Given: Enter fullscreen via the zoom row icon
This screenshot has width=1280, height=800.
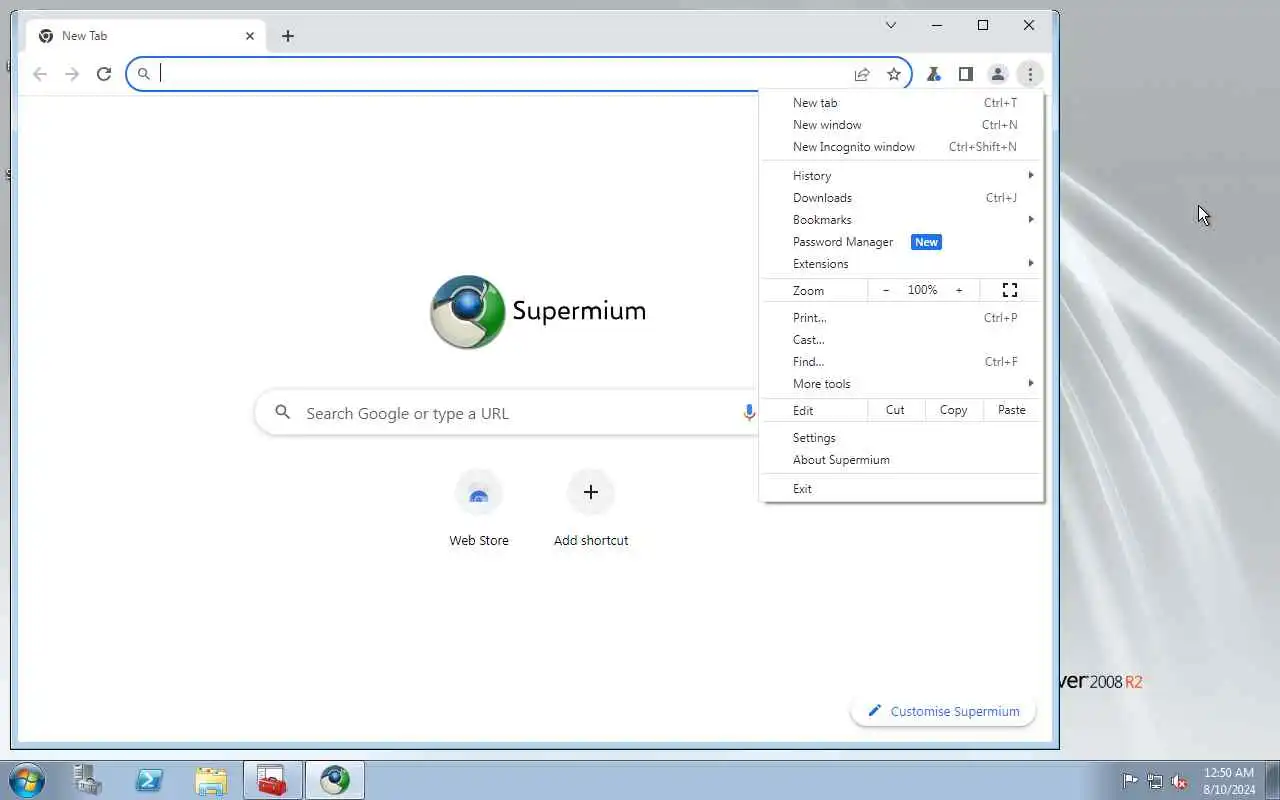Looking at the screenshot, I should click(1010, 290).
